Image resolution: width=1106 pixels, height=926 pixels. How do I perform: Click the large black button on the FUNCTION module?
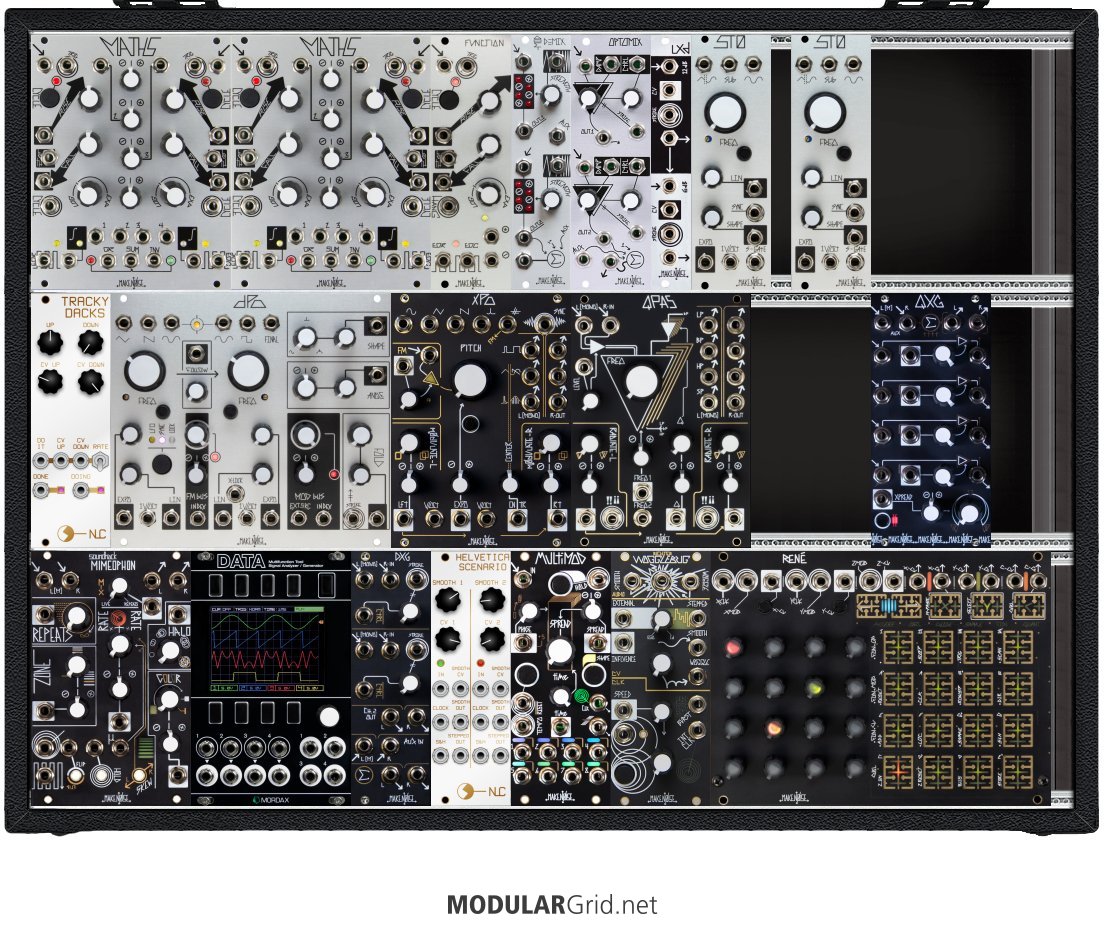pos(449,99)
